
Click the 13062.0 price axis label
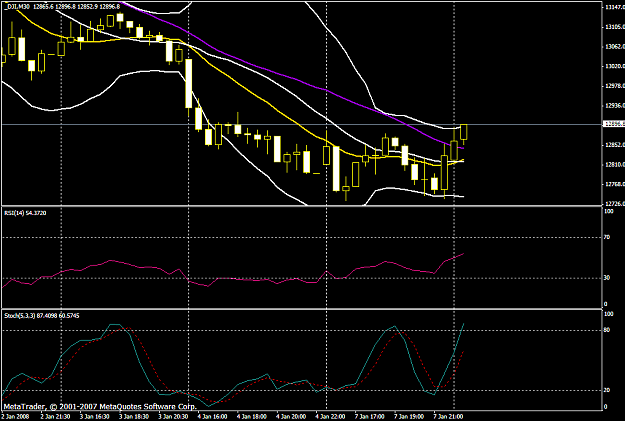[615, 47]
